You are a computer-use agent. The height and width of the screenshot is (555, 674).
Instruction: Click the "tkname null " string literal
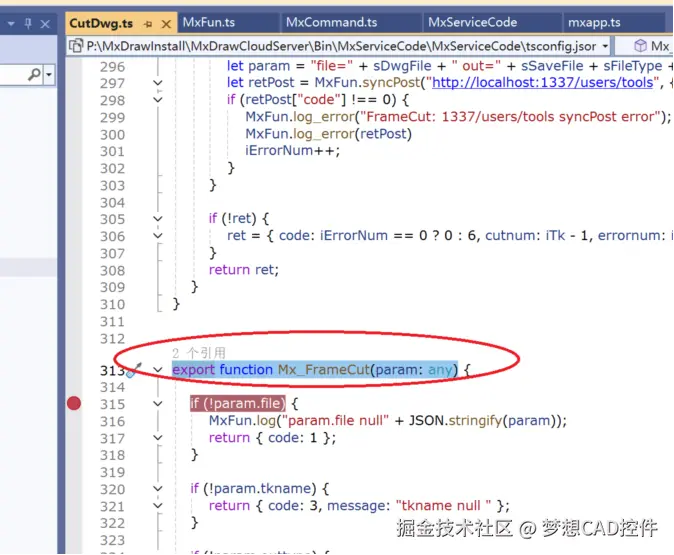click(x=443, y=506)
